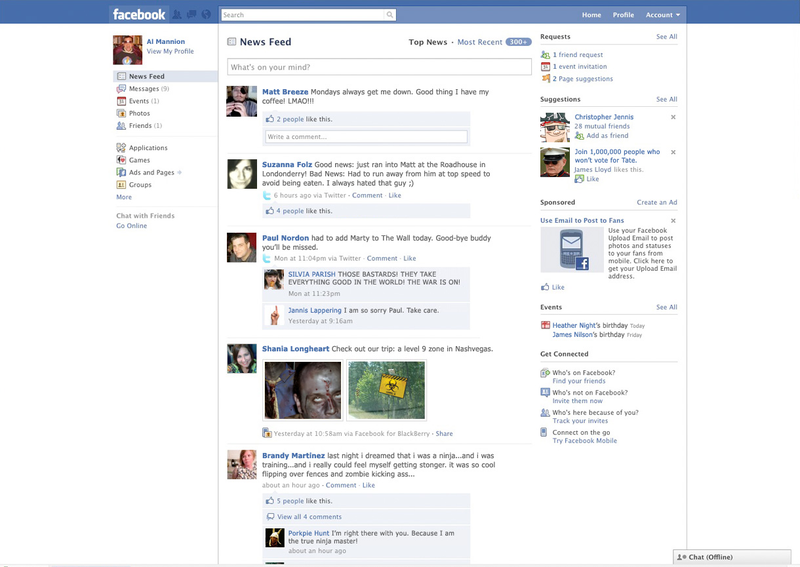Open the zombie face photo thumbnail

(x=303, y=390)
